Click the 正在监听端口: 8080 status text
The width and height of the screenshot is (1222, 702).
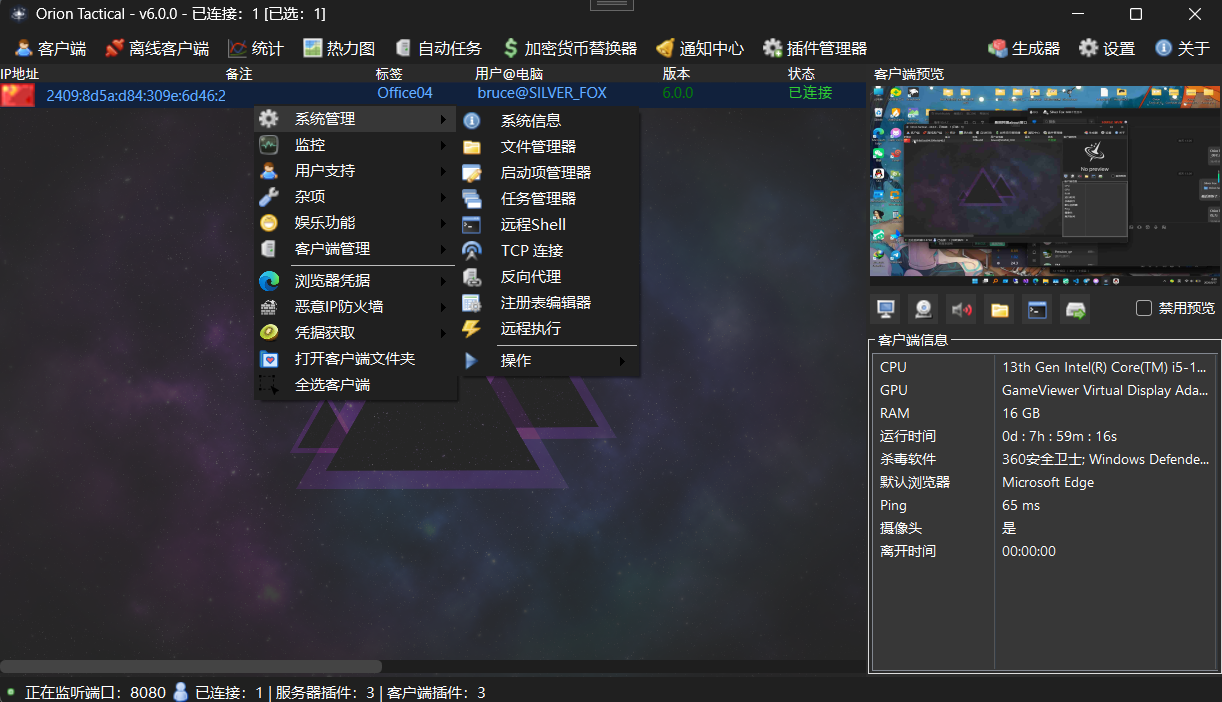[95, 692]
